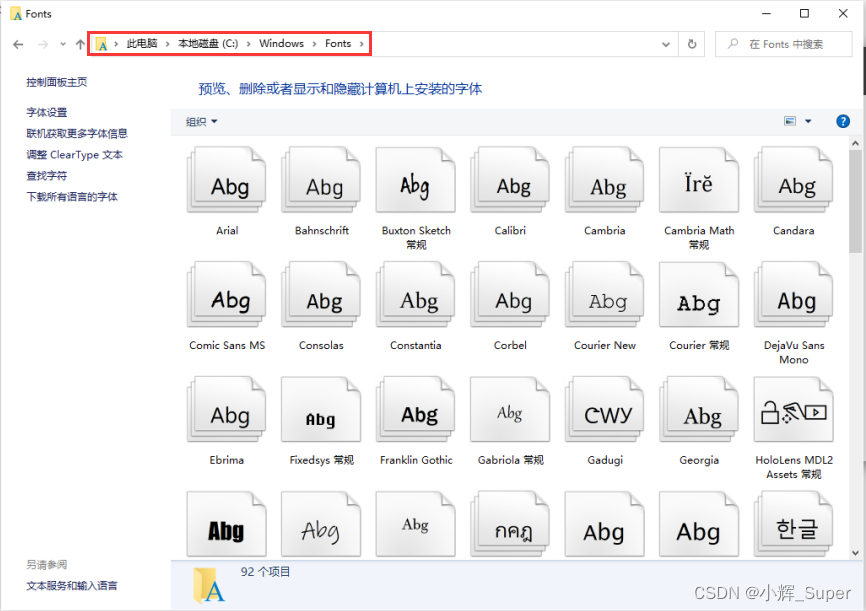
Task: Select the DejaVu Sans Mono font icon
Action: coord(793,295)
